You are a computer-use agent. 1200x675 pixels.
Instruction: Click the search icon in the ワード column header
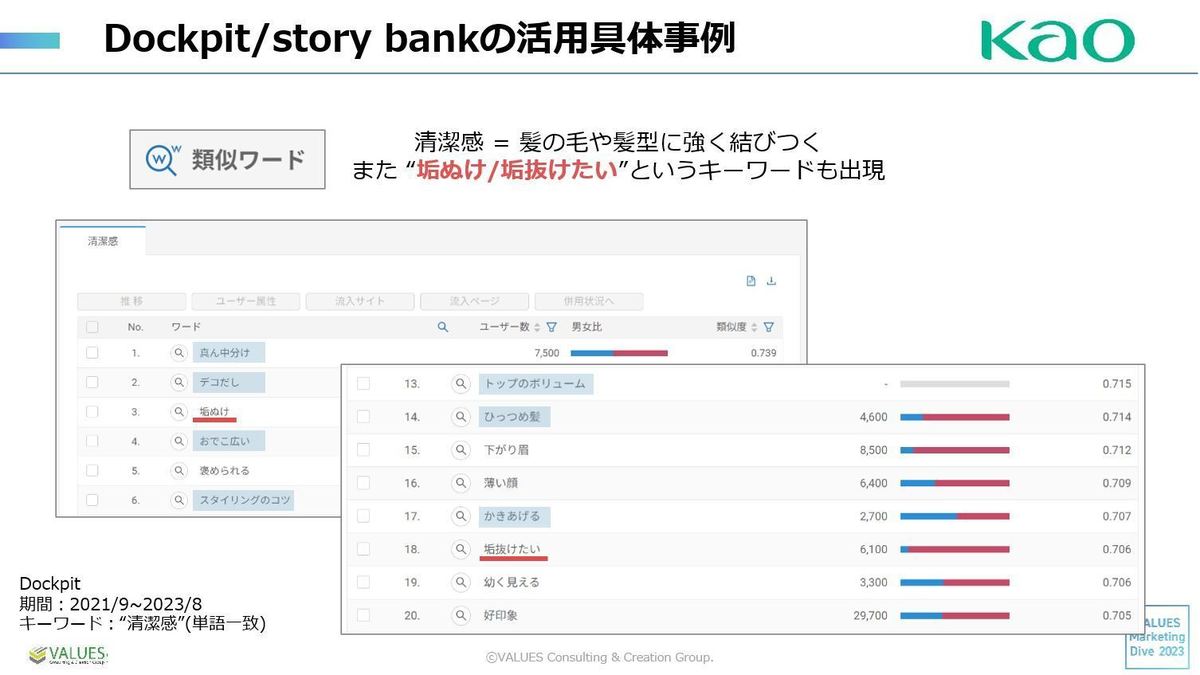click(x=443, y=327)
